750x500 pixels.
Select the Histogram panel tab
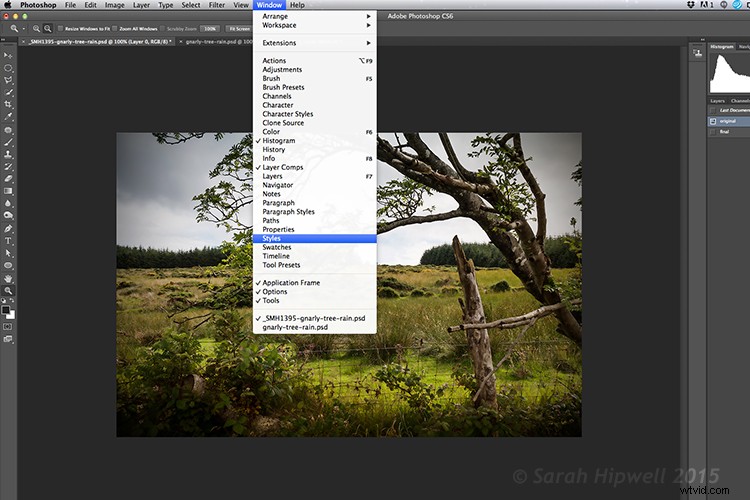(x=722, y=46)
